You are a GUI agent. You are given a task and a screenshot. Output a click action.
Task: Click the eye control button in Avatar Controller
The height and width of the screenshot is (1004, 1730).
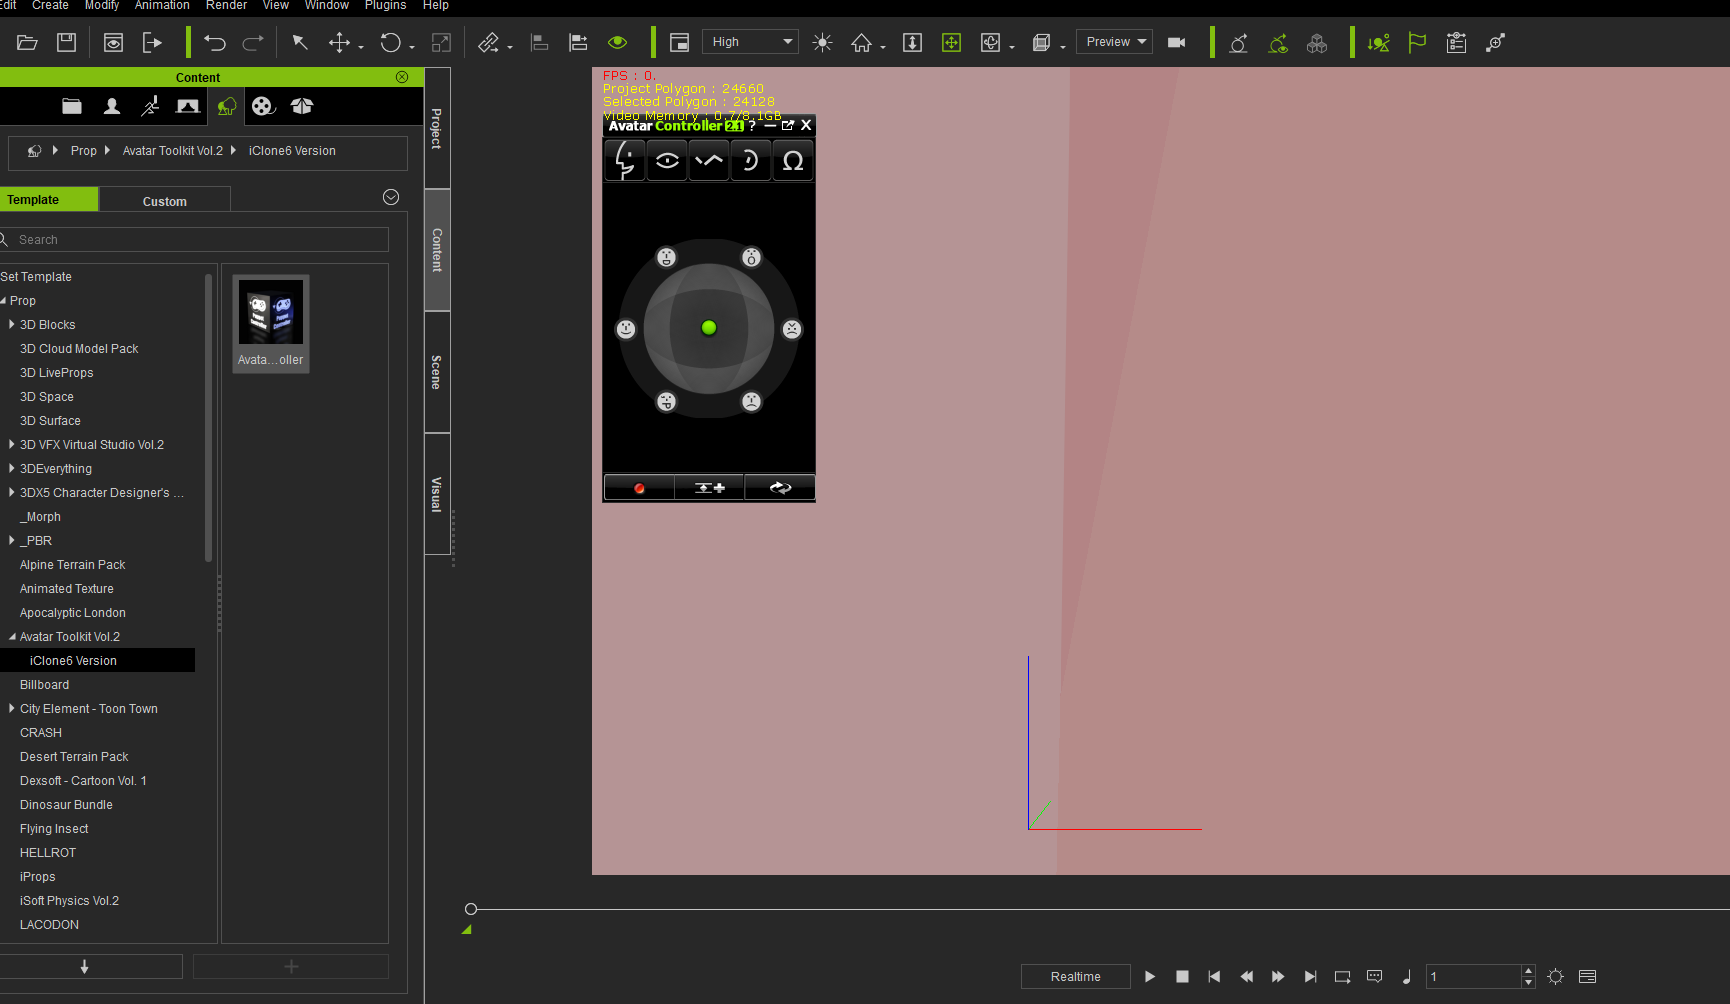coord(667,161)
